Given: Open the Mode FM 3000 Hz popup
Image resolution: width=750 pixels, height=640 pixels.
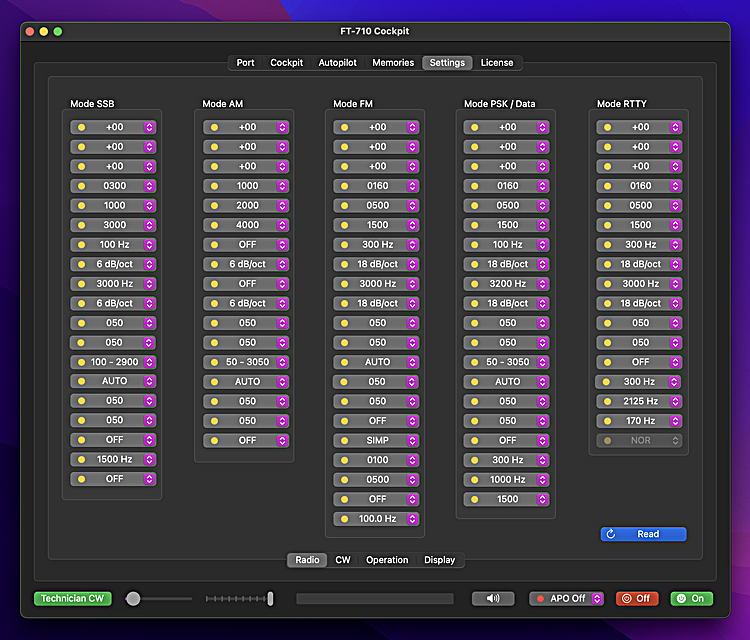Looking at the screenshot, I should 376,284.
